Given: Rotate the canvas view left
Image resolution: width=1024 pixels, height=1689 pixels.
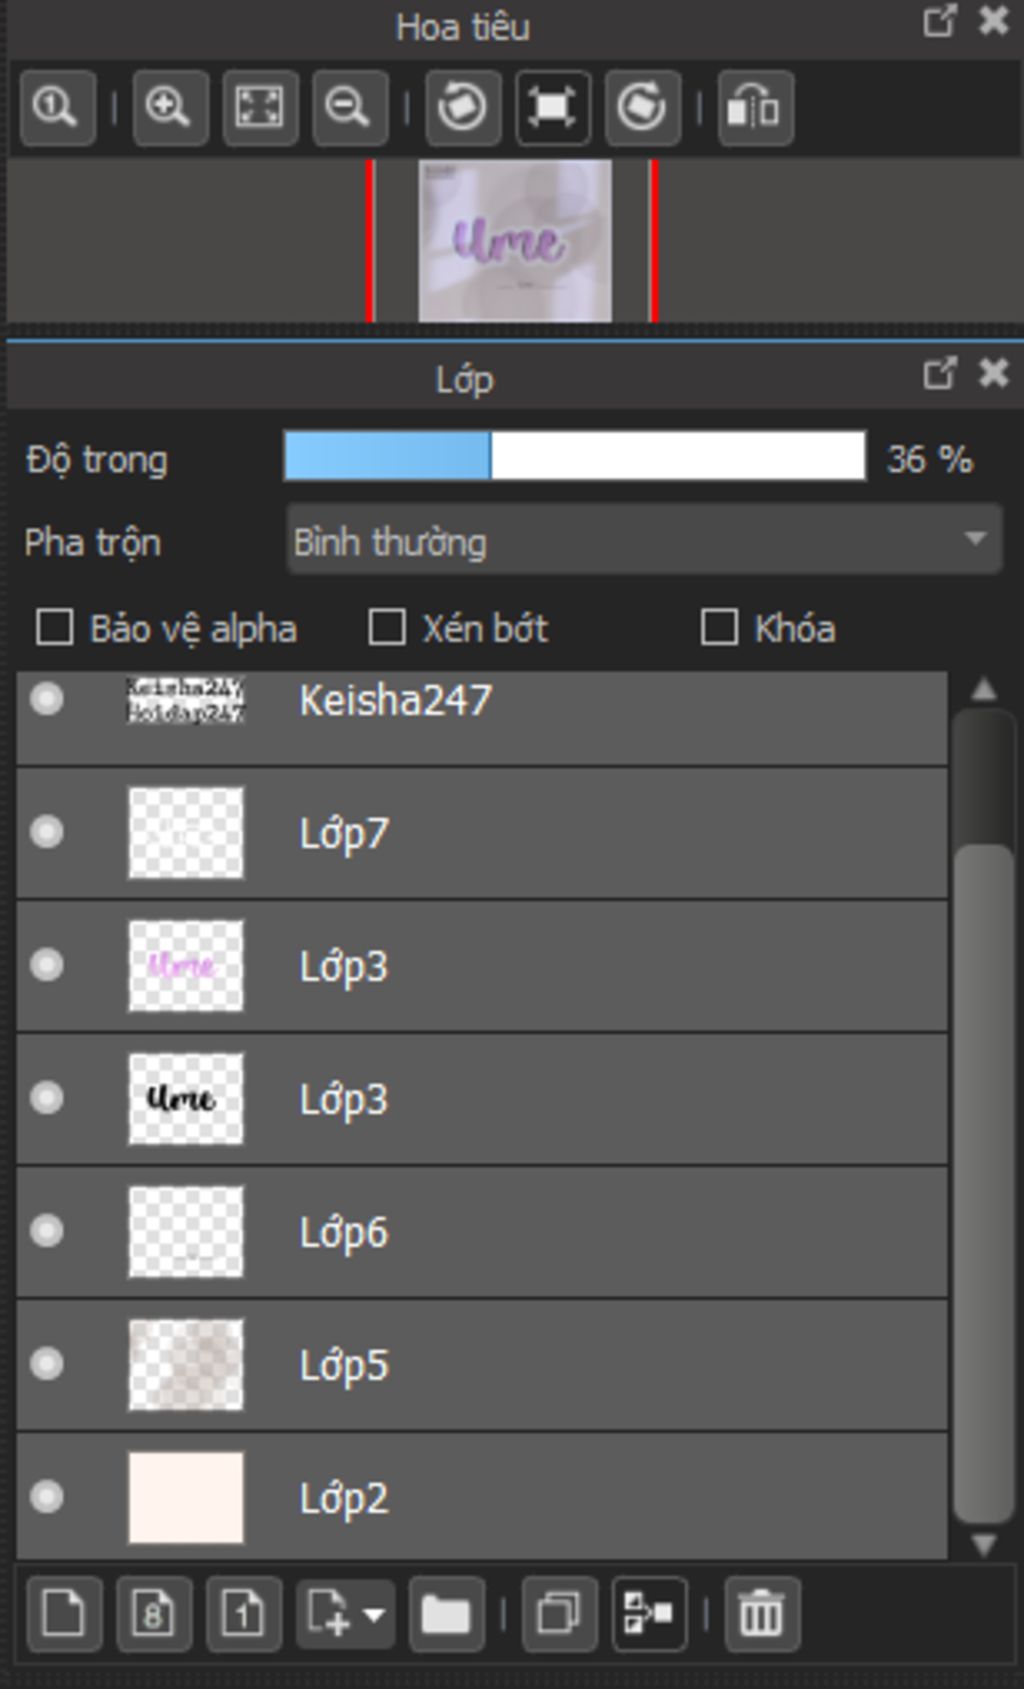Looking at the screenshot, I should click(x=463, y=108).
